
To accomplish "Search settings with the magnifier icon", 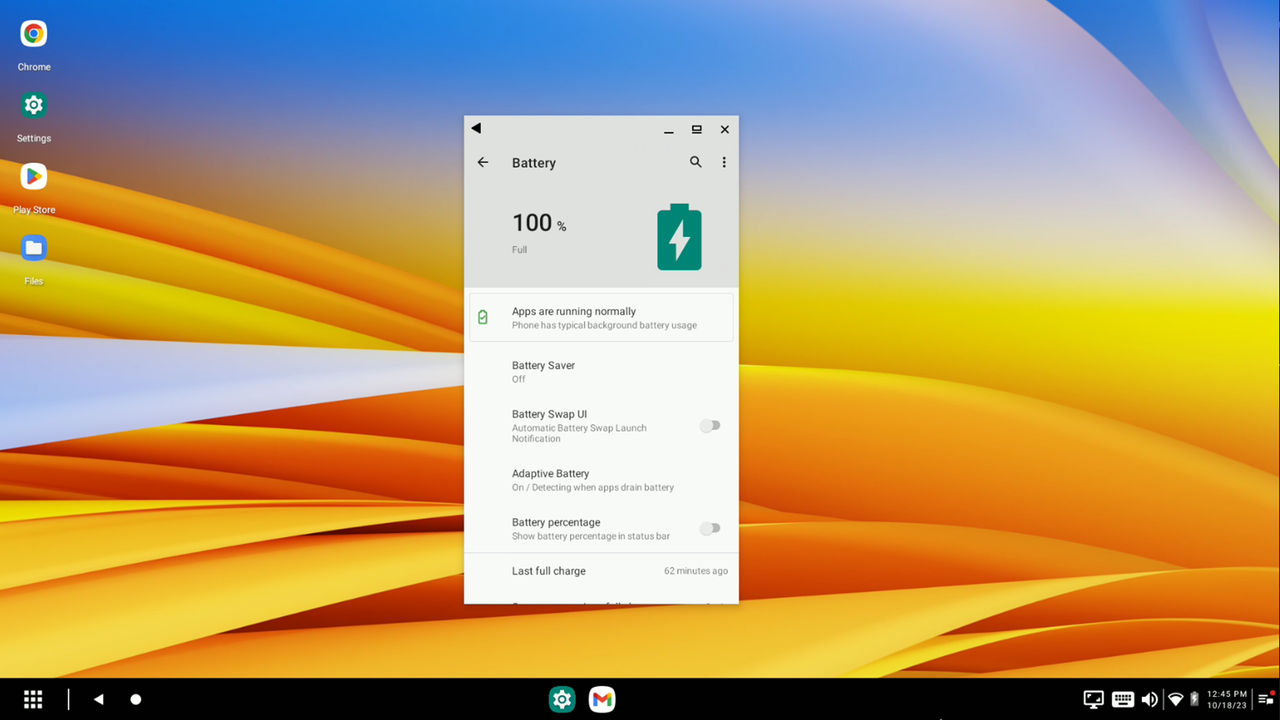I will [x=696, y=162].
